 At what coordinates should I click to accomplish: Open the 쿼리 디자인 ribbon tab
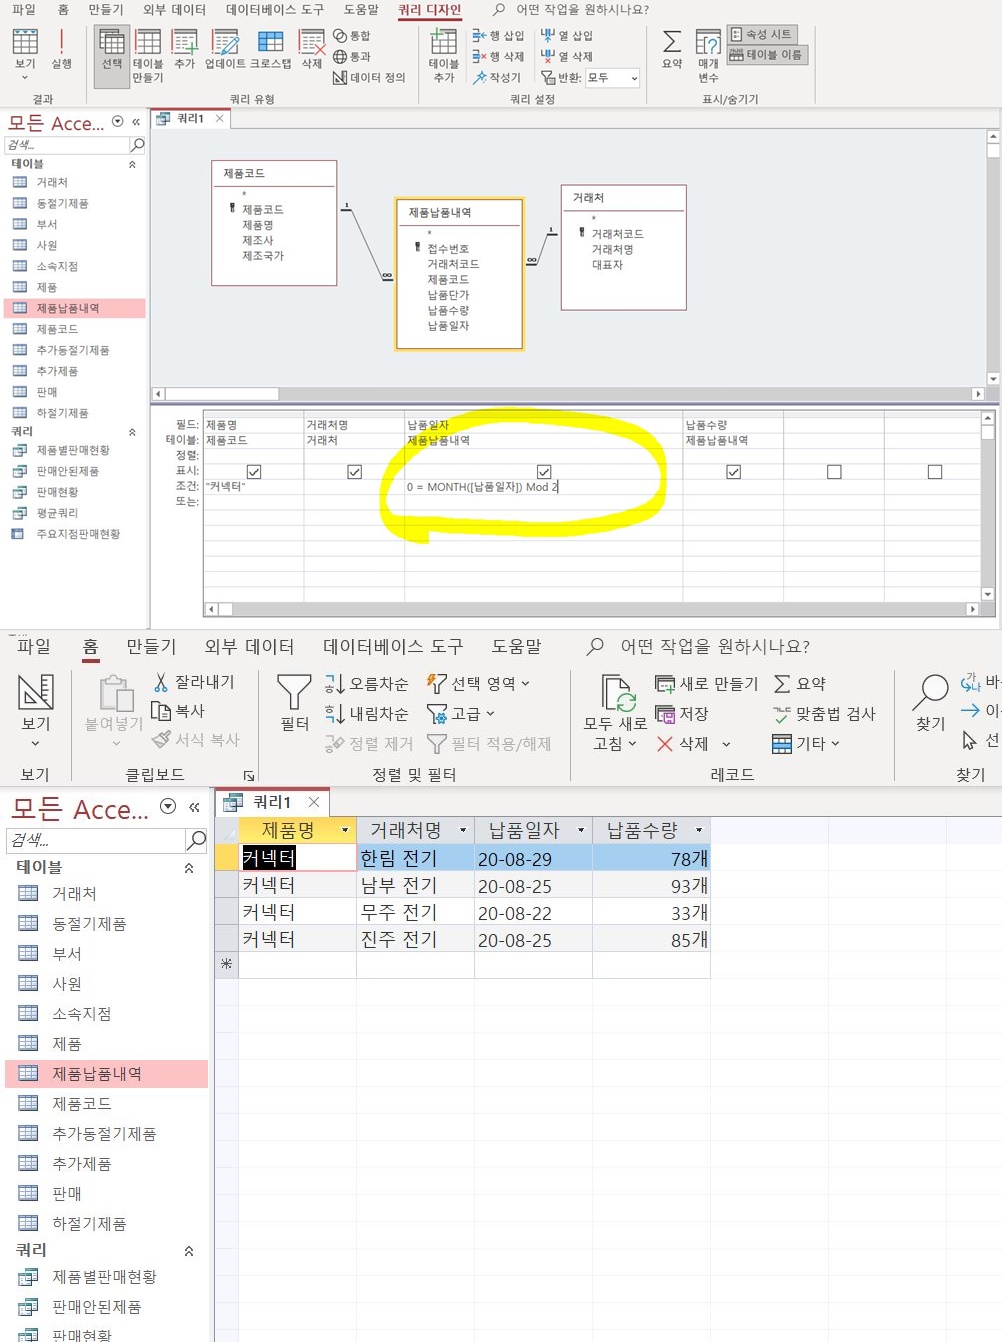430,10
